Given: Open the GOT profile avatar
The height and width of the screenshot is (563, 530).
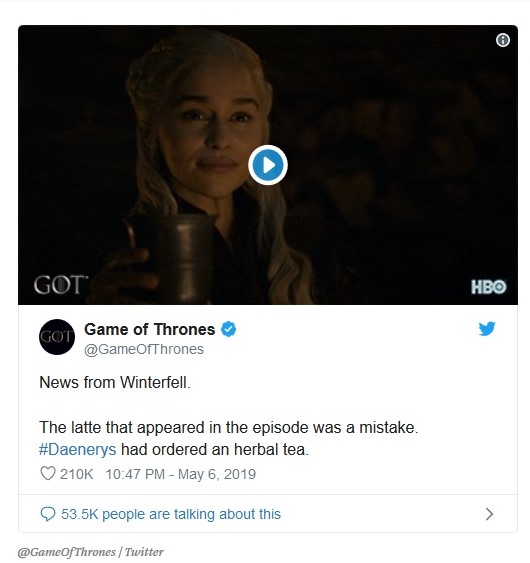Looking at the screenshot, I should tap(57, 337).
